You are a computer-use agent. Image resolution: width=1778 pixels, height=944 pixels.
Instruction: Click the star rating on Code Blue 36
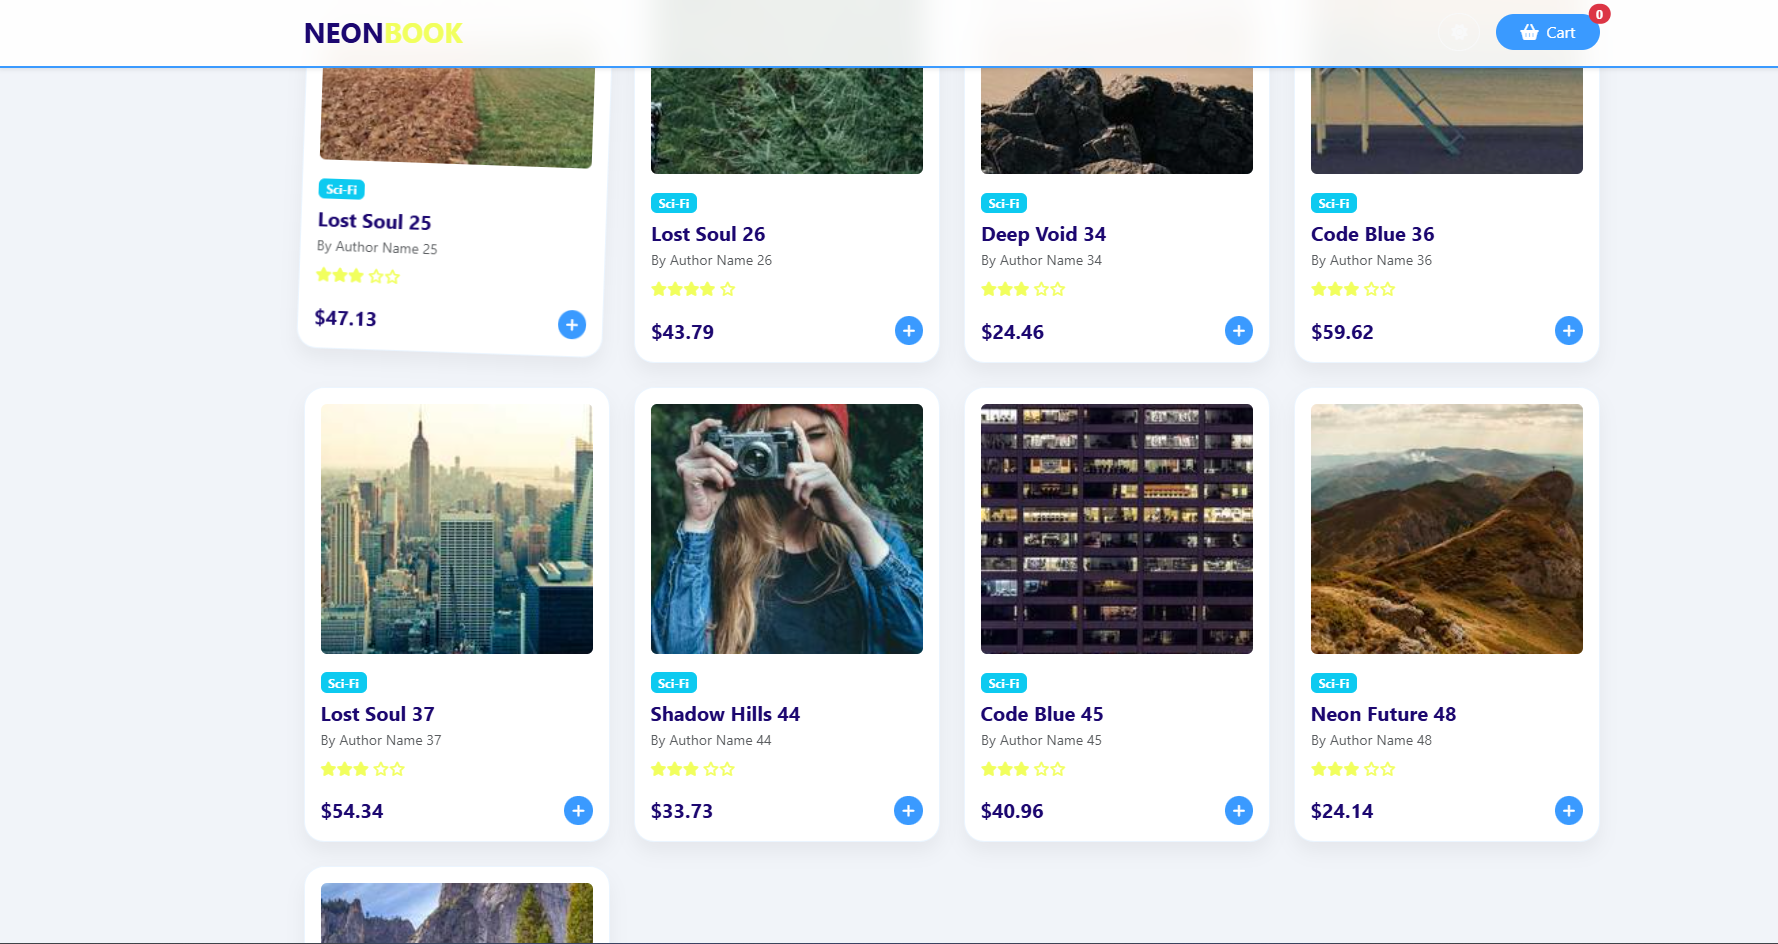tap(1353, 289)
